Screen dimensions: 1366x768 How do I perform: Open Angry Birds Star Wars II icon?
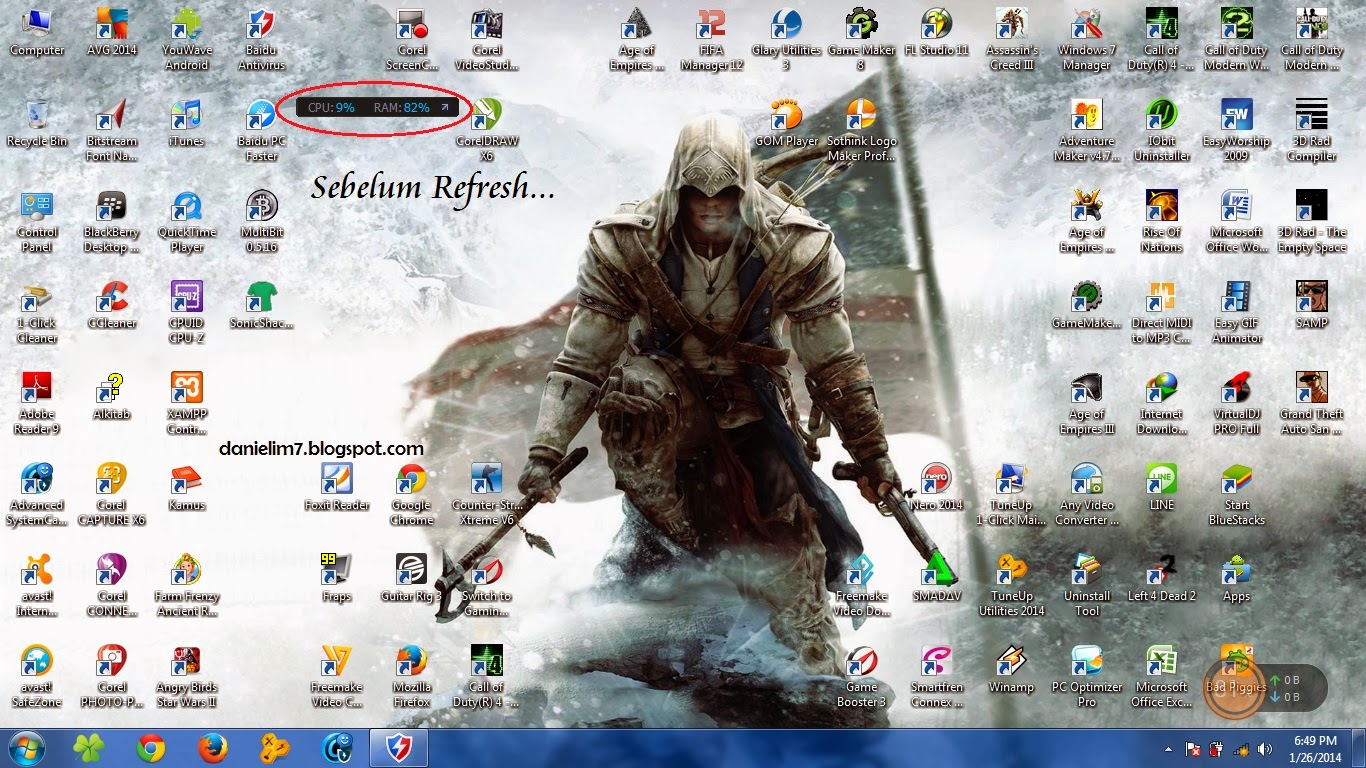click(x=187, y=676)
